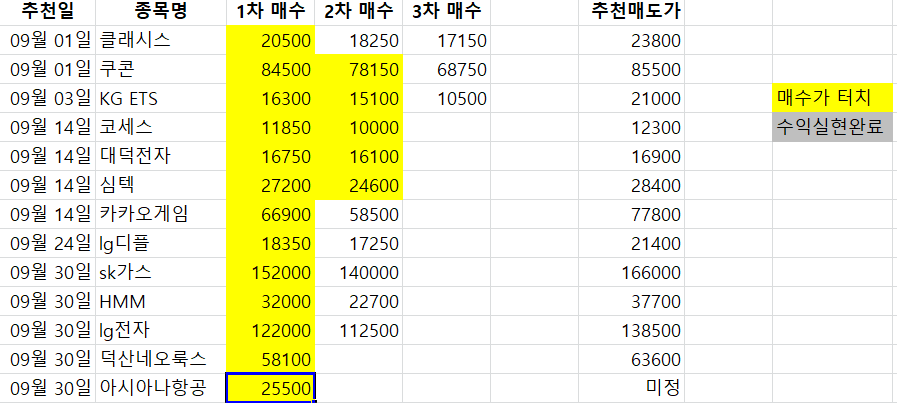Click the 138500 sell price cell

point(632,330)
